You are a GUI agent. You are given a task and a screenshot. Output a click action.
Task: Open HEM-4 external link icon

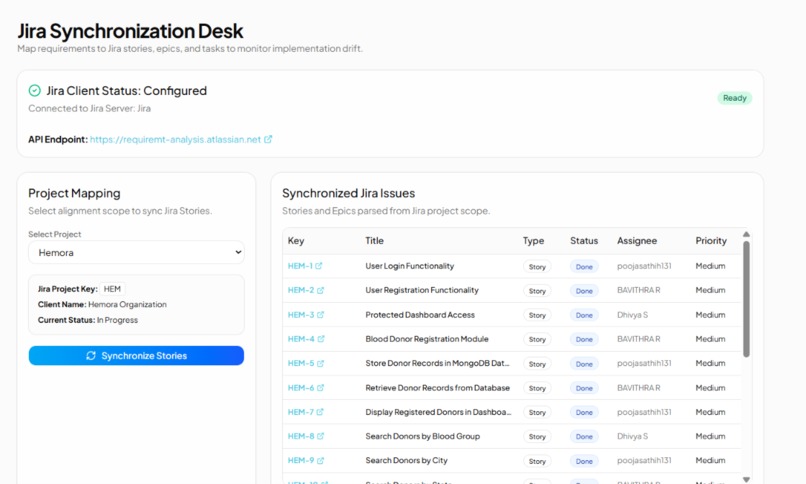pyautogui.click(x=321, y=339)
